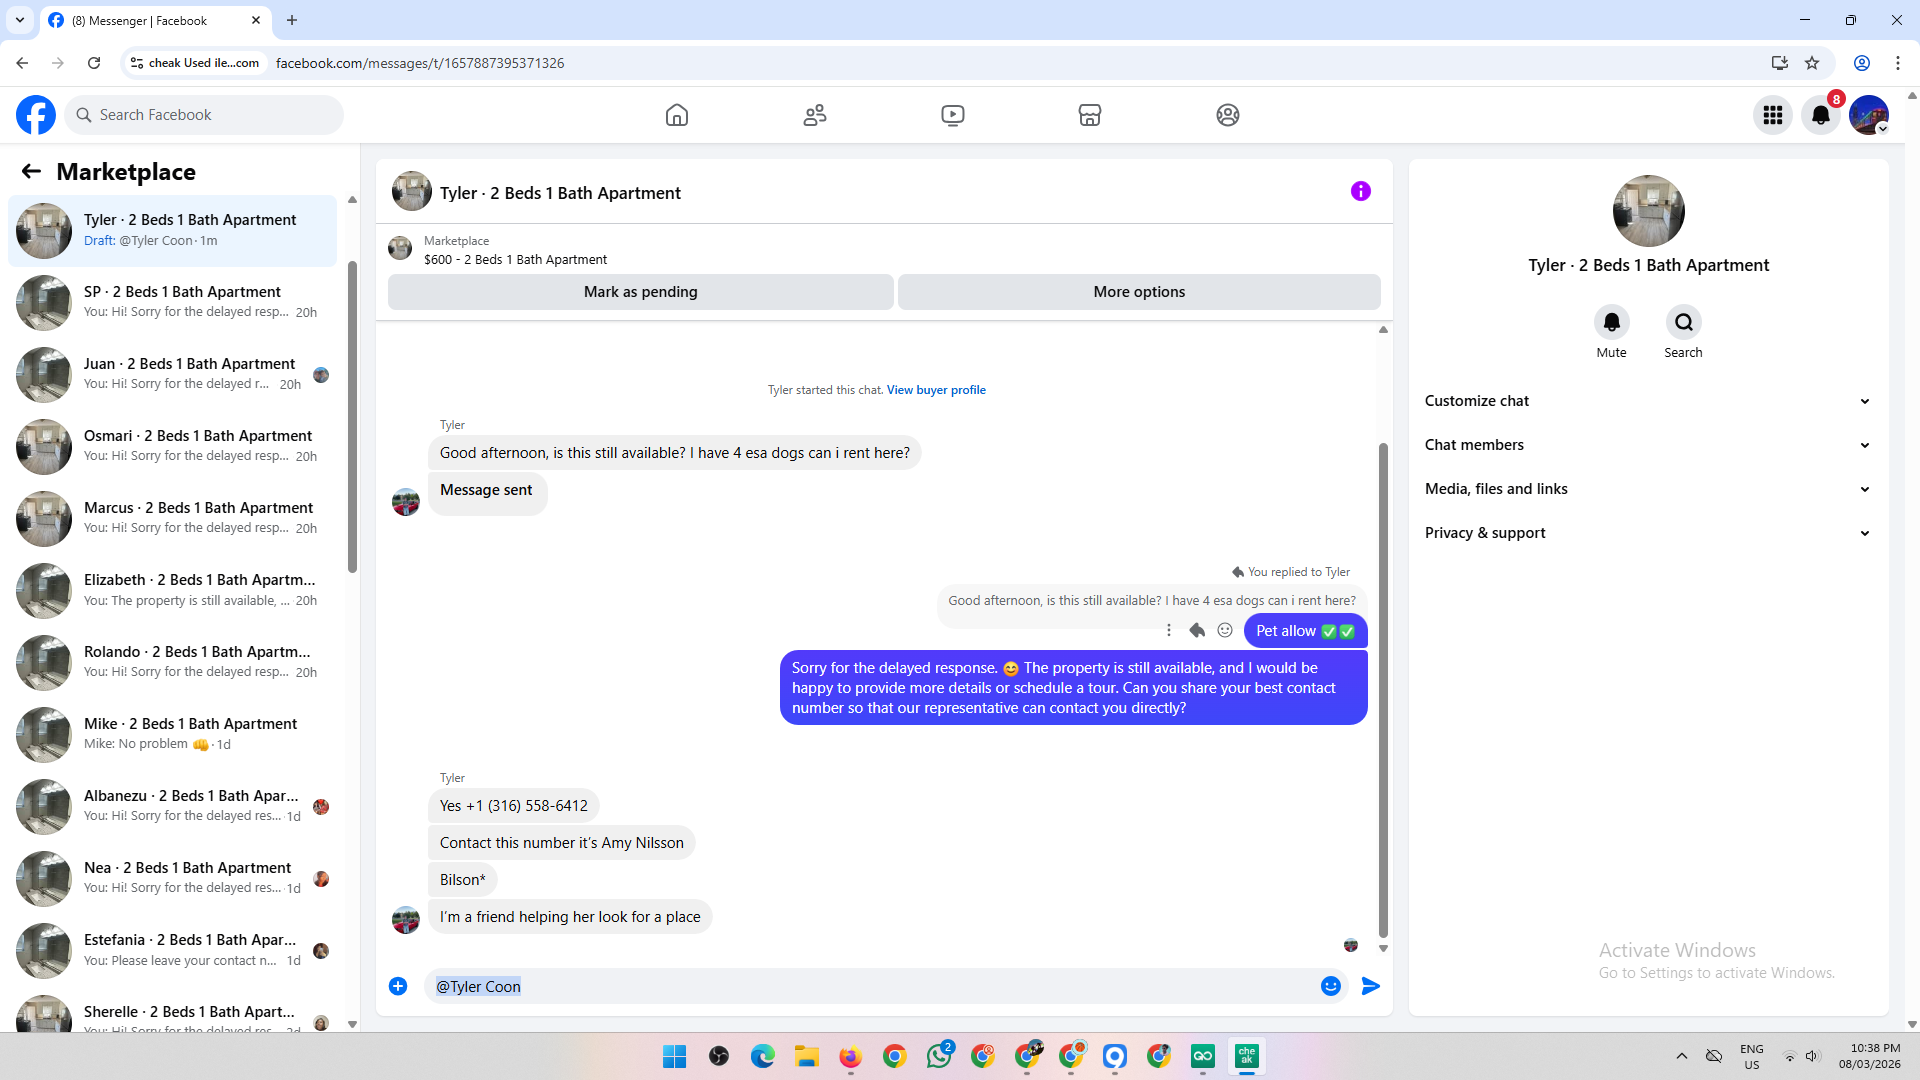Click the react smiley on Pet allow message
The width and height of the screenshot is (1920, 1080).
[x=1225, y=630]
